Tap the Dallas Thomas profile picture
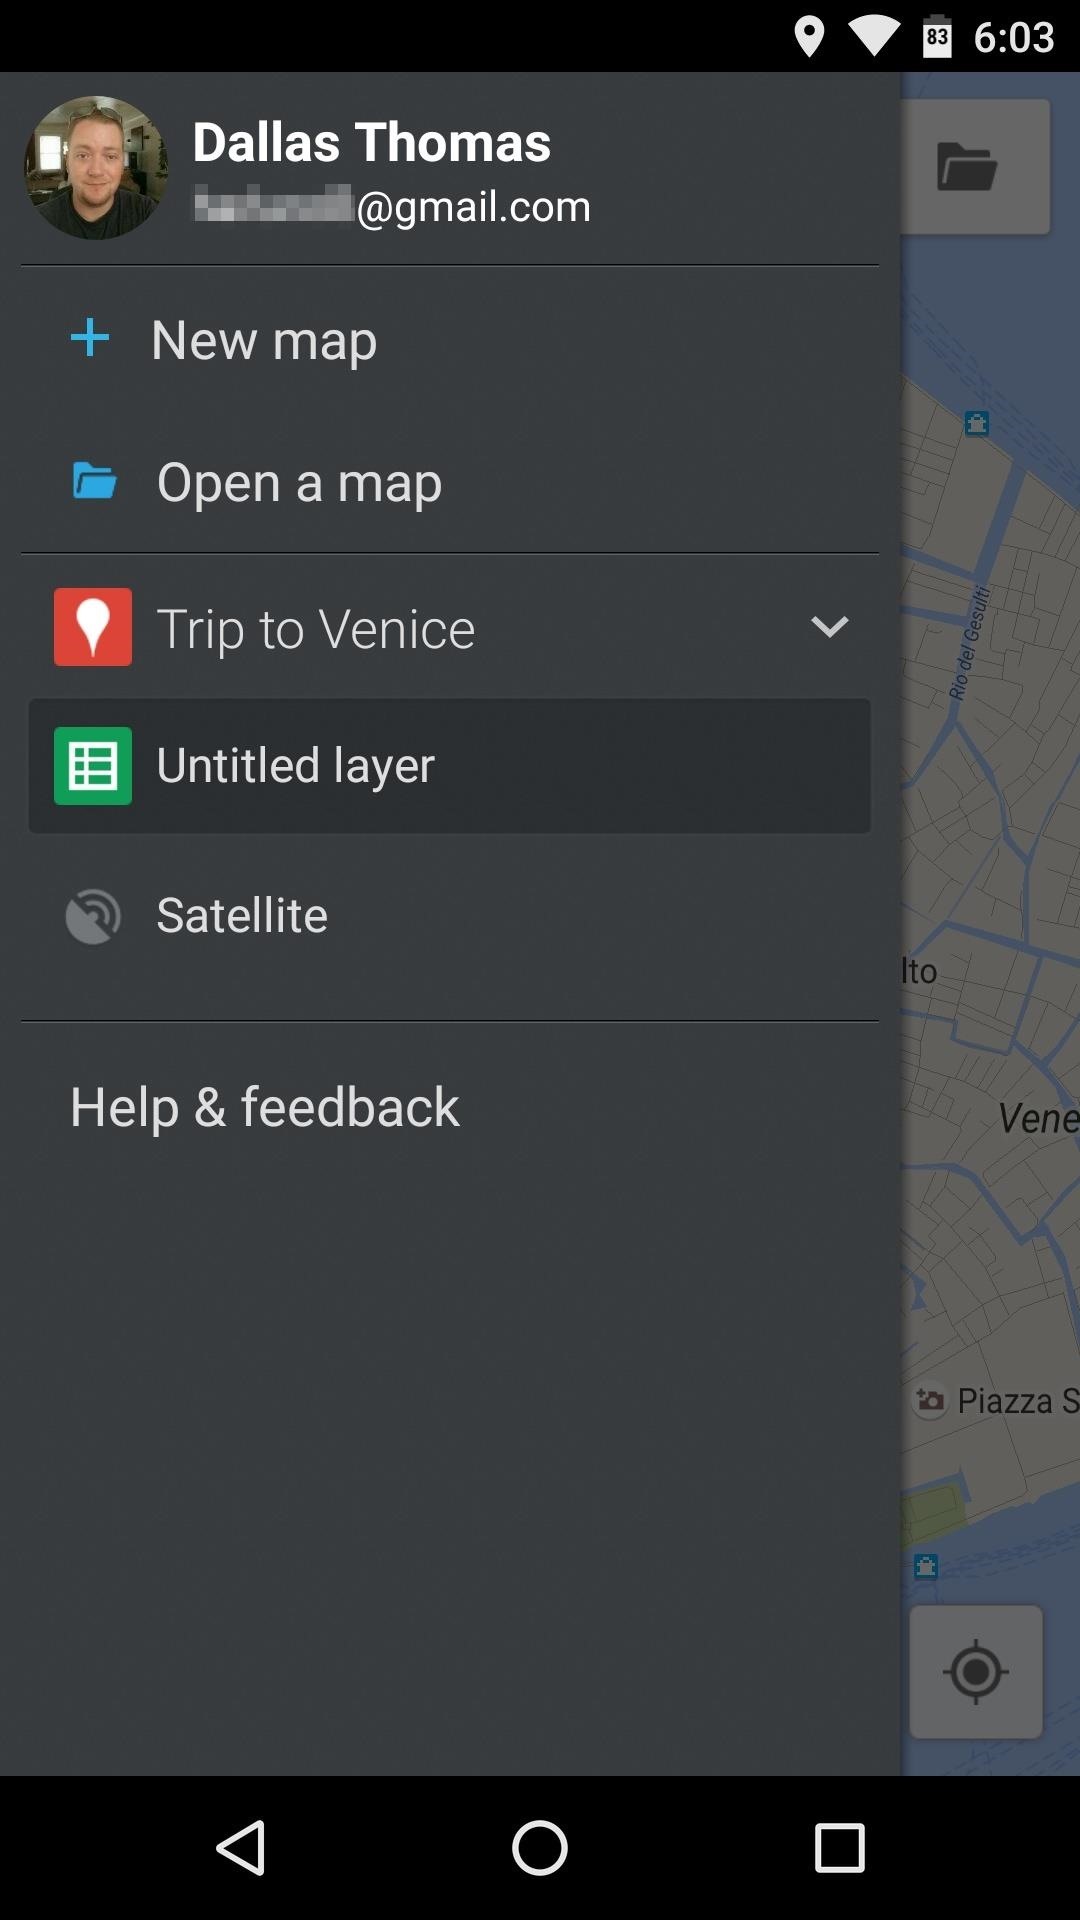Viewport: 1080px width, 1920px height. pyautogui.click(x=96, y=168)
